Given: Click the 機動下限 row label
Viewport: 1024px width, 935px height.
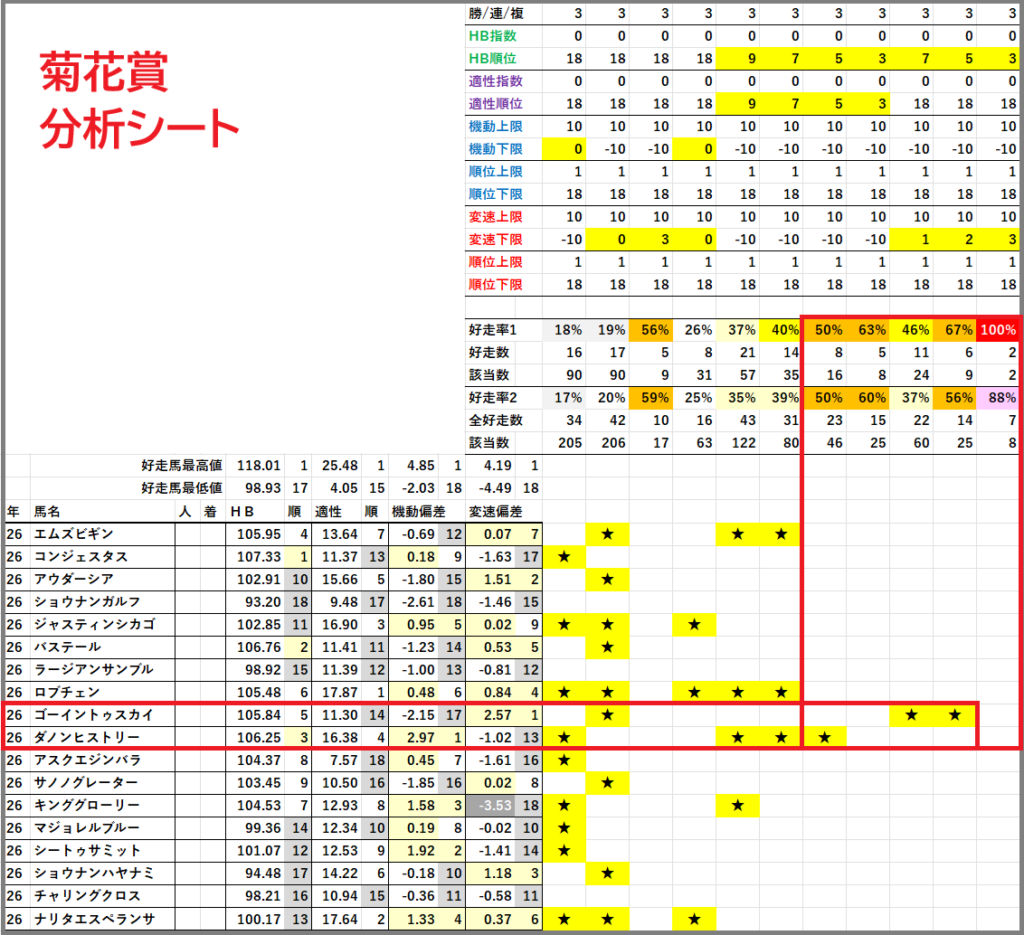Looking at the screenshot, I should [x=495, y=149].
